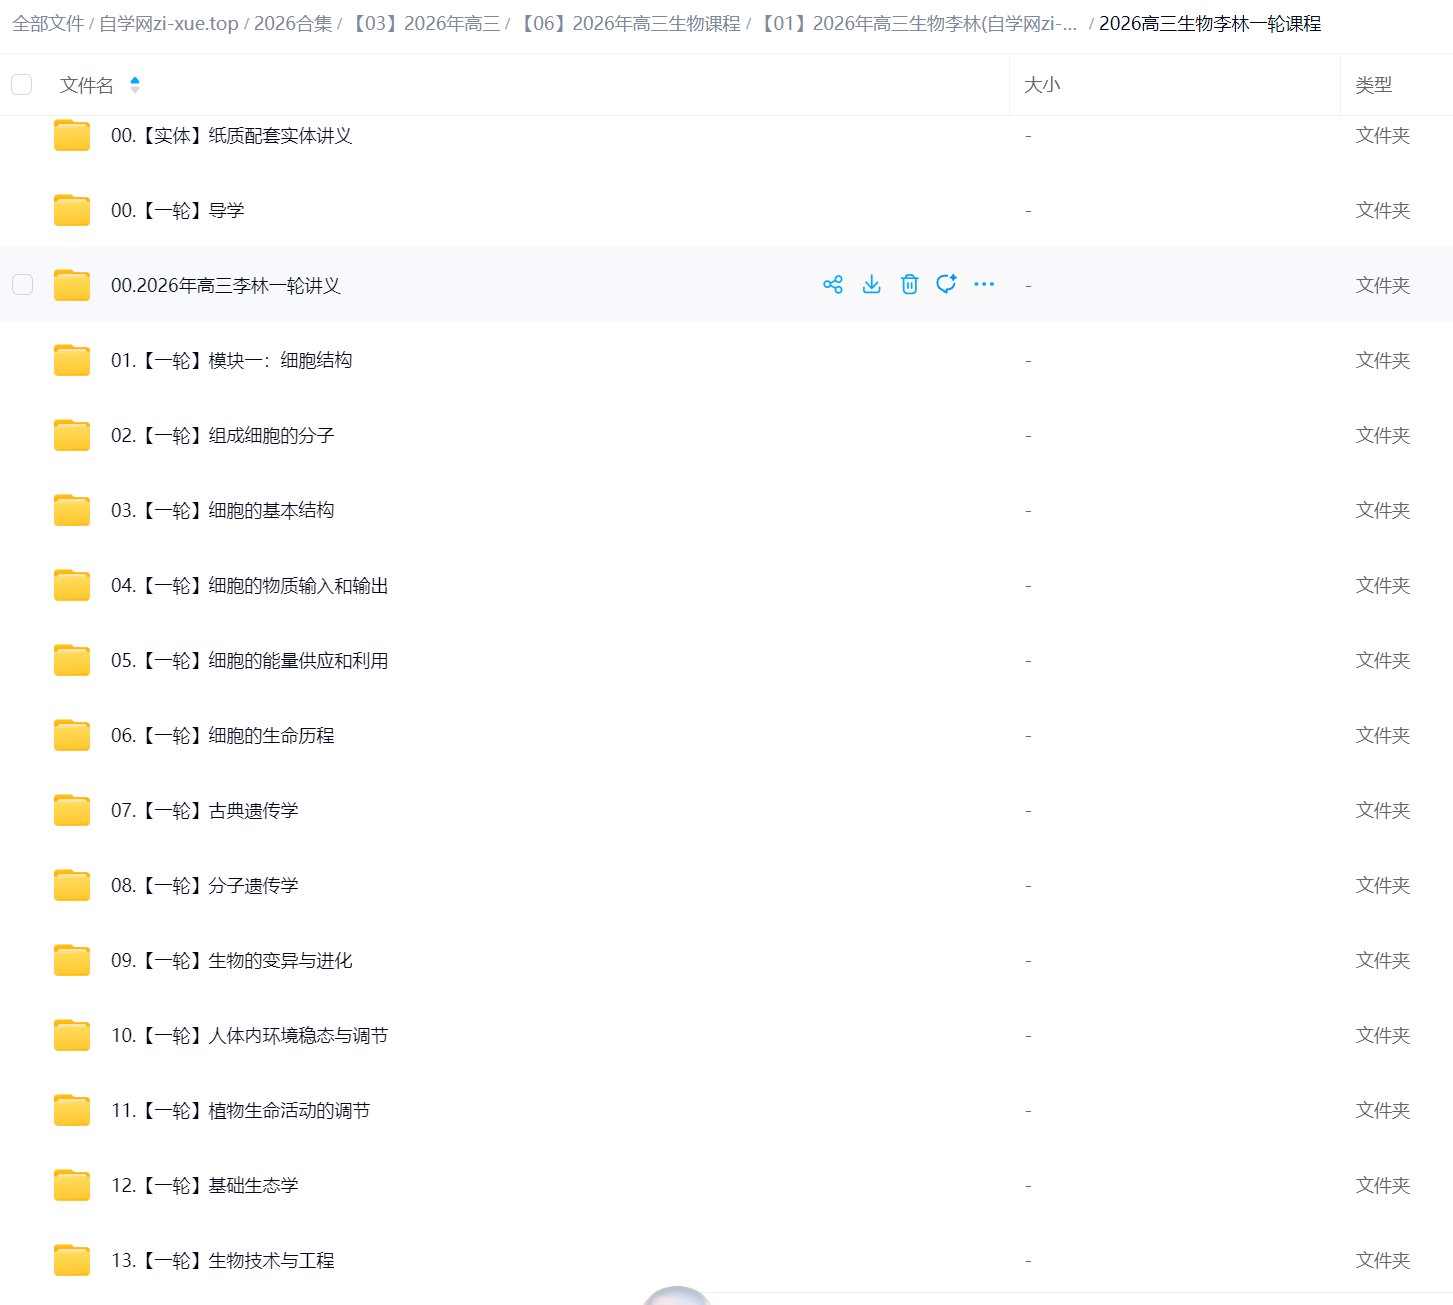Toggle the select-all checkbox in header

click(22, 85)
